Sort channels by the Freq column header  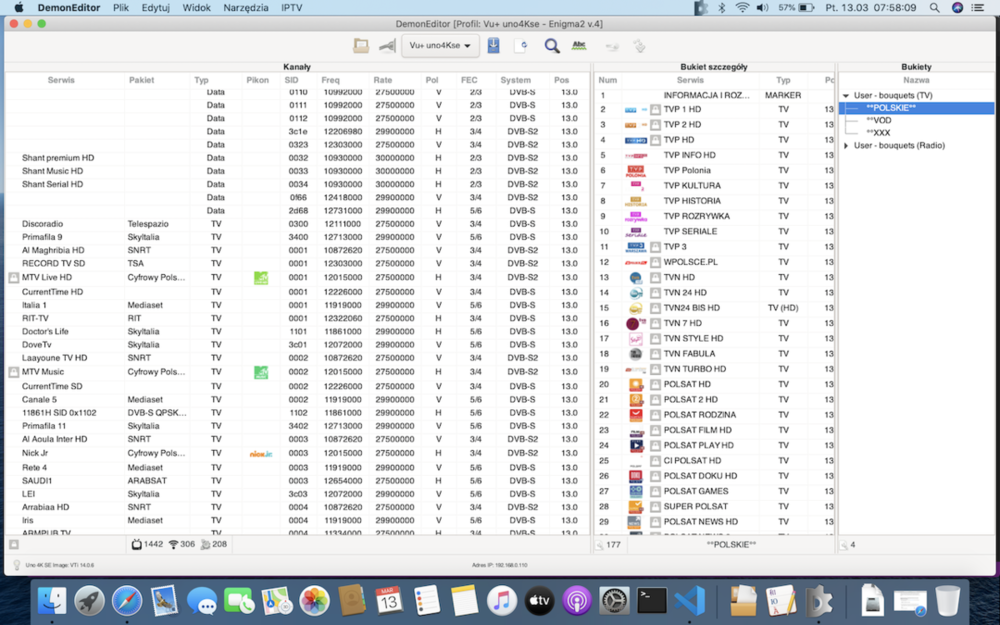330,80
